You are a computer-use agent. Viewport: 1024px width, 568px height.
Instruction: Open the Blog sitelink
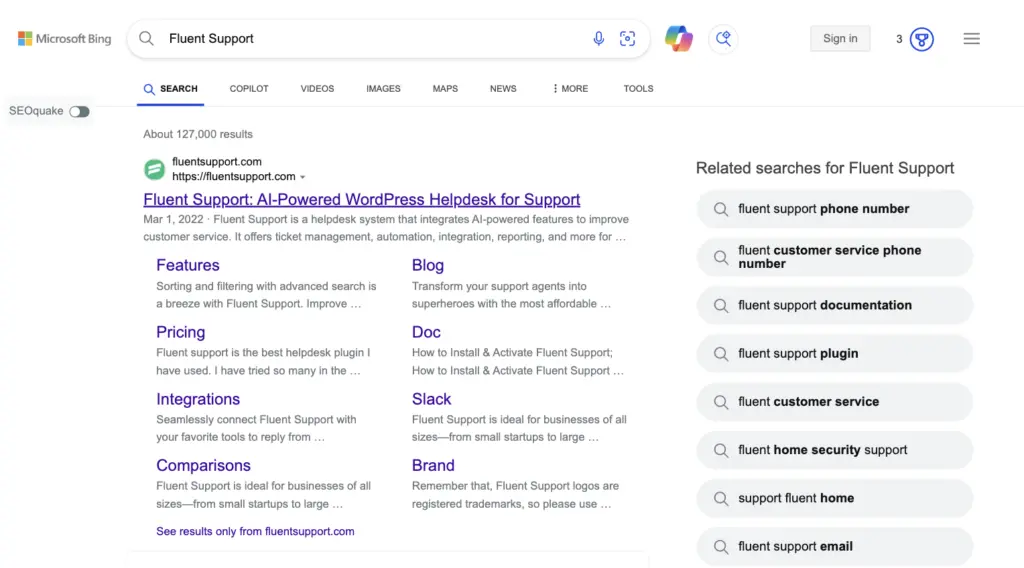428,265
